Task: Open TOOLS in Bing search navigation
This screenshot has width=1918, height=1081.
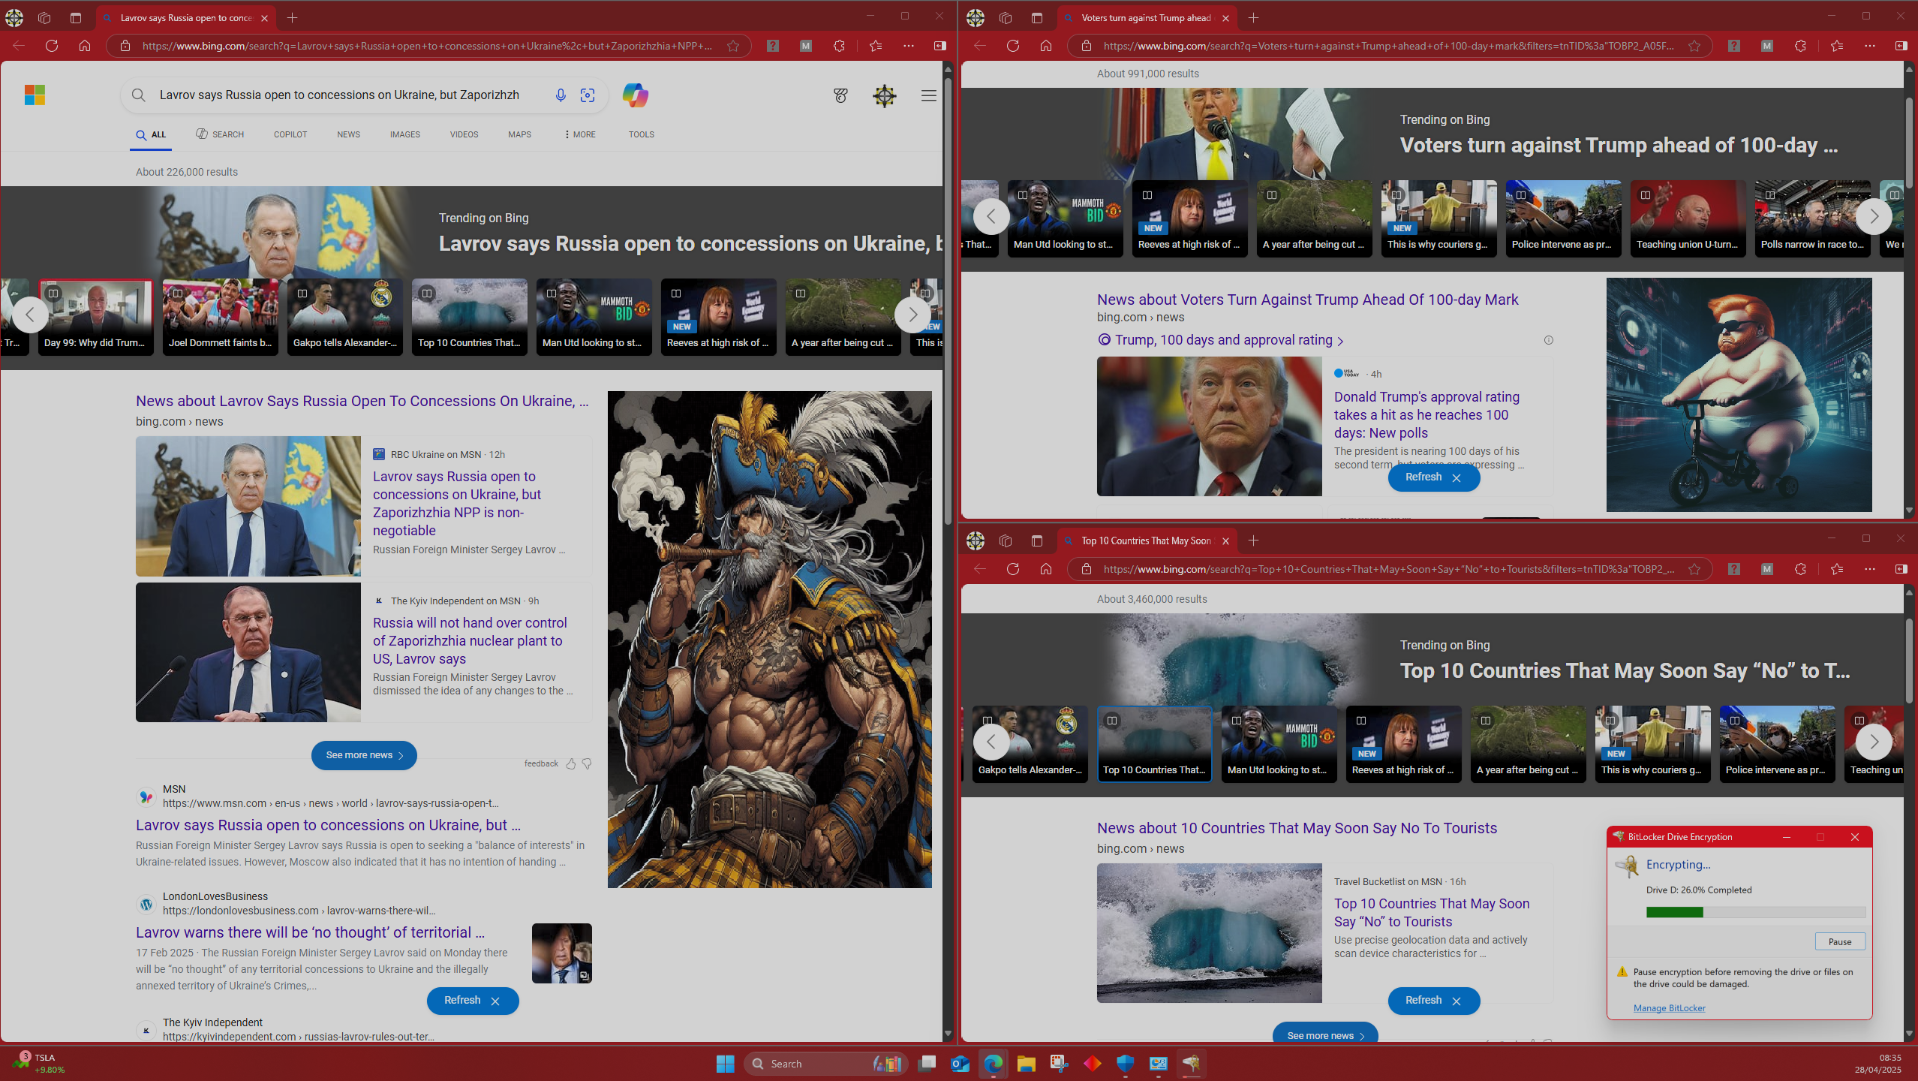Action: 641,134
